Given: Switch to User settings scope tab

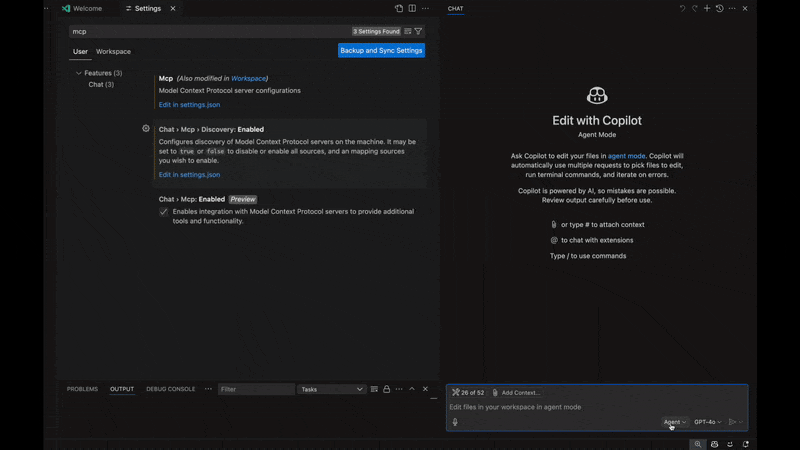Looking at the screenshot, I should (x=80, y=52).
